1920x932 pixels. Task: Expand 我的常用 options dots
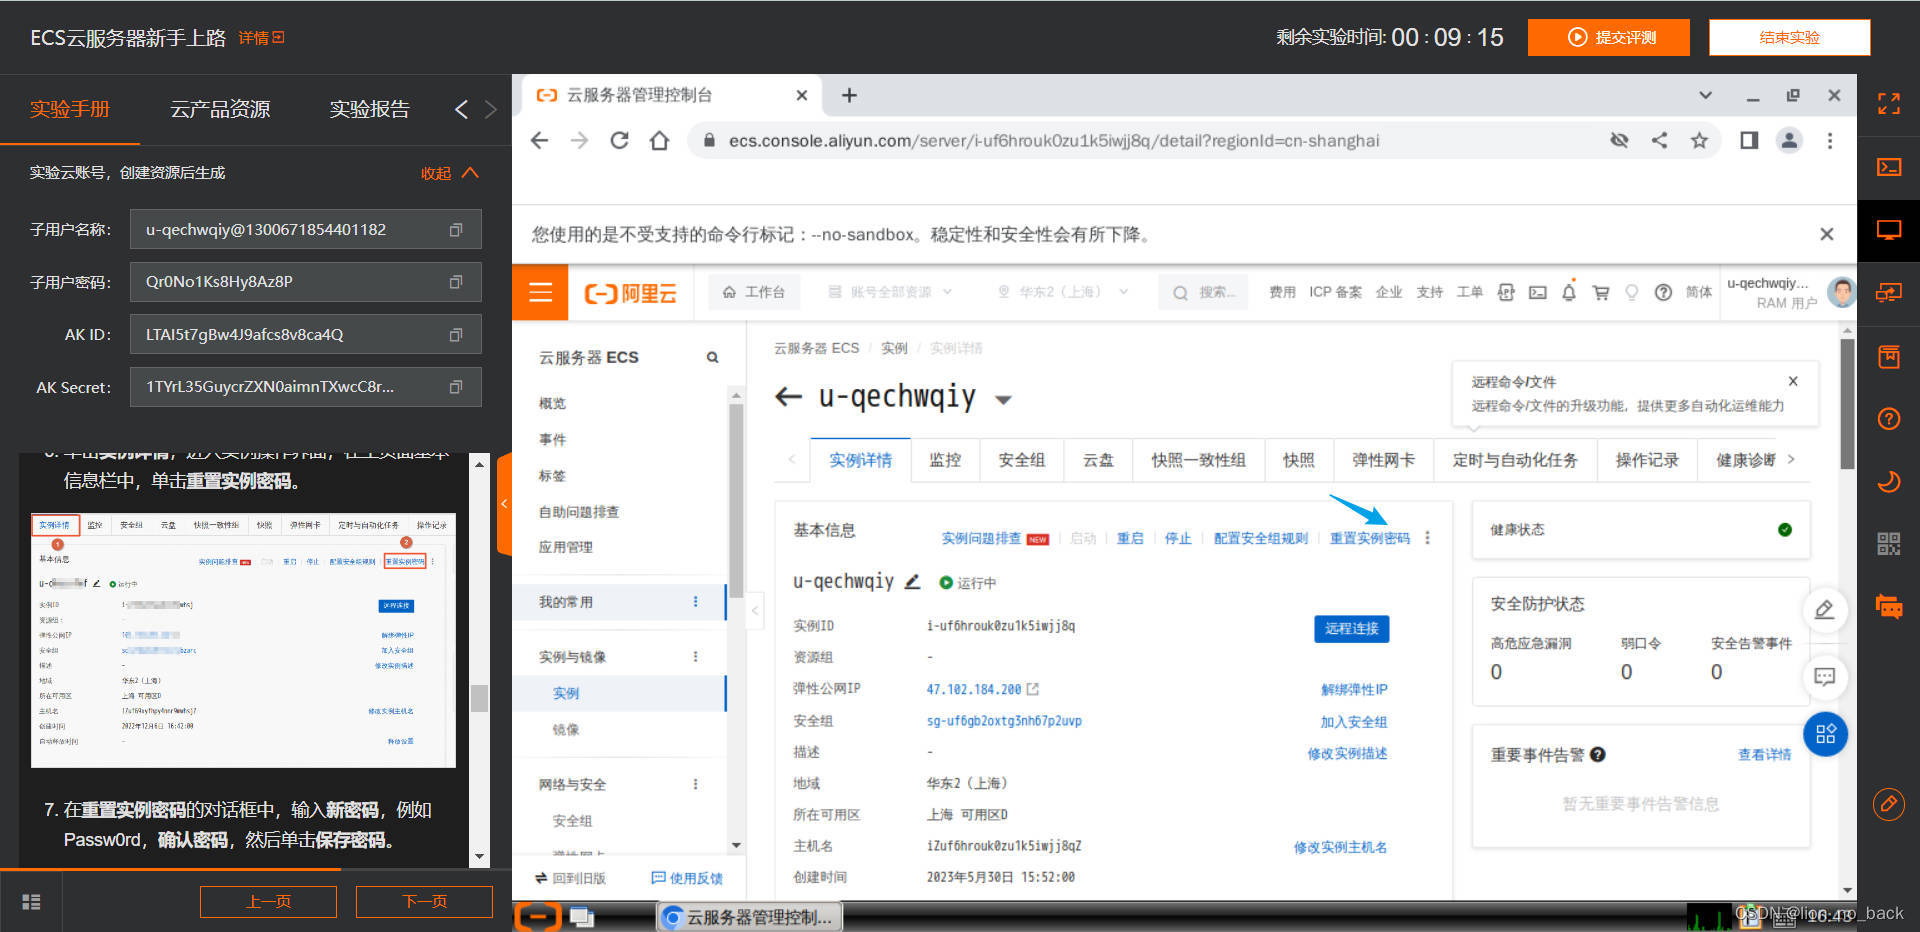coord(695,602)
